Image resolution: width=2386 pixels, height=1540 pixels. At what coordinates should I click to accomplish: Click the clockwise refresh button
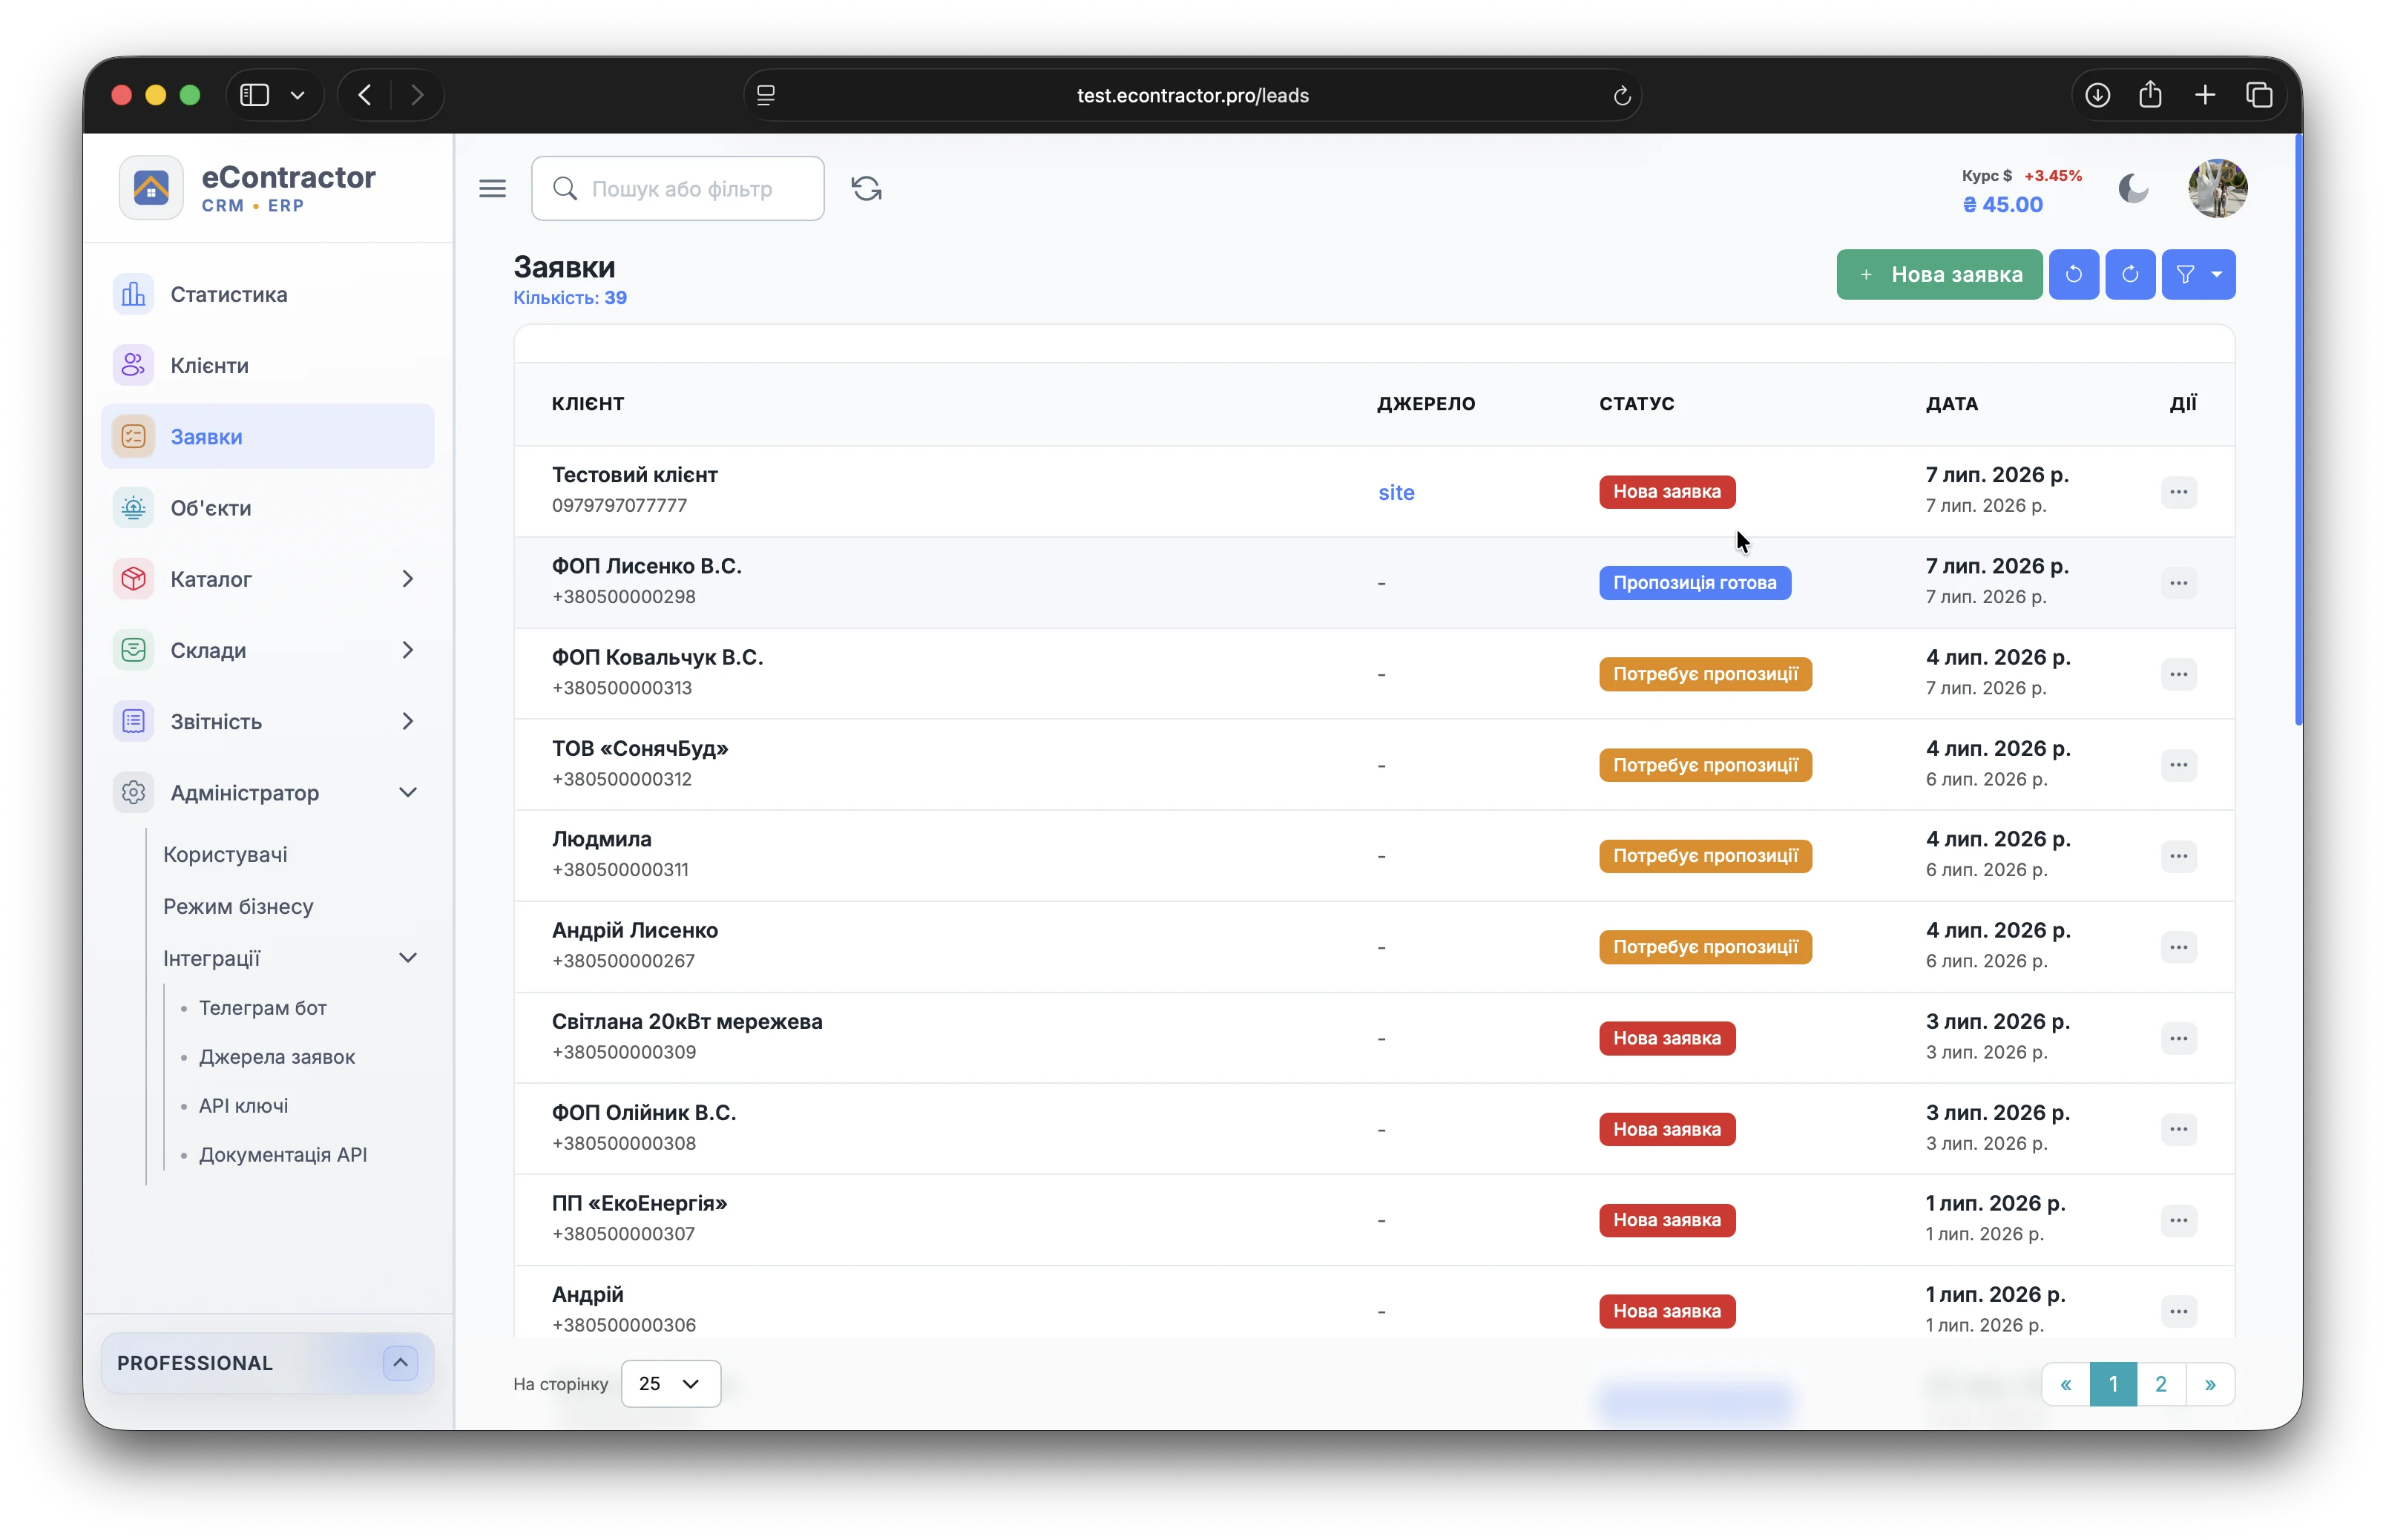coord(2129,274)
